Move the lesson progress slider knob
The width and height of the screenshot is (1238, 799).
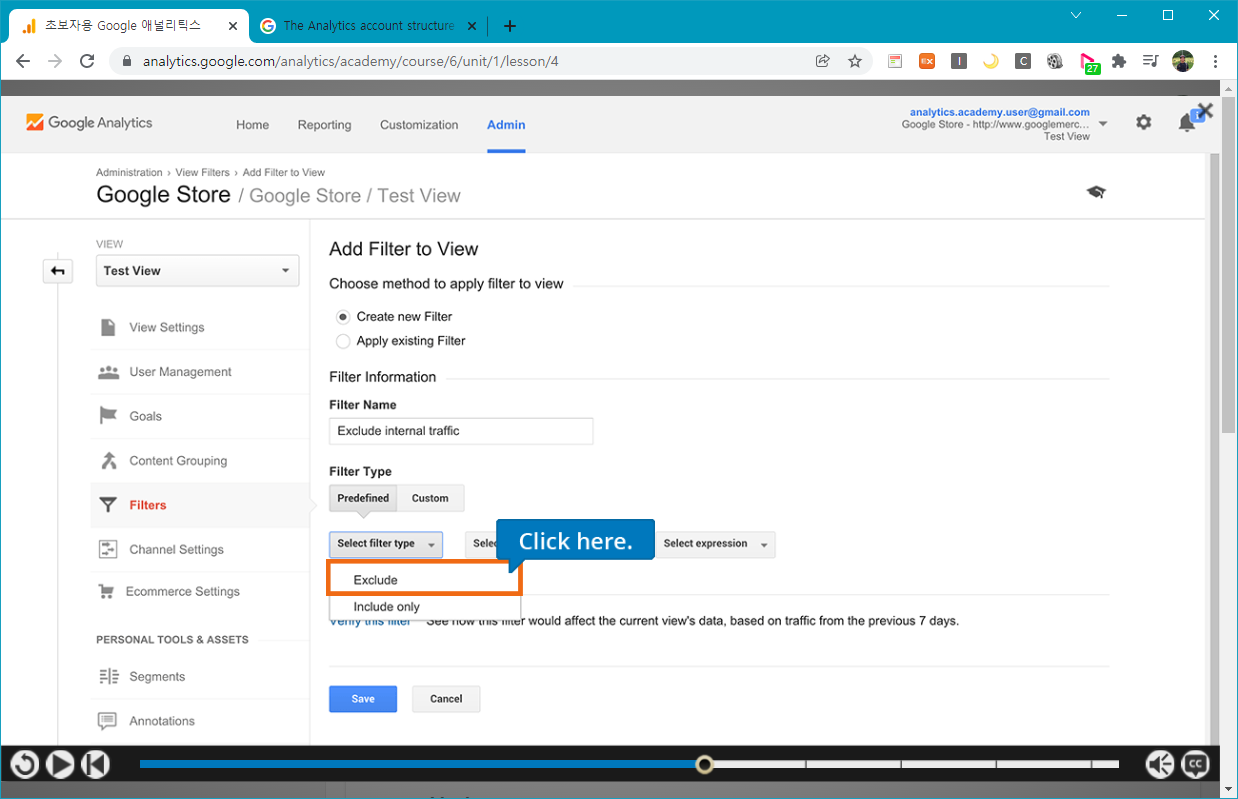pyautogui.click(x=705, y=765)
